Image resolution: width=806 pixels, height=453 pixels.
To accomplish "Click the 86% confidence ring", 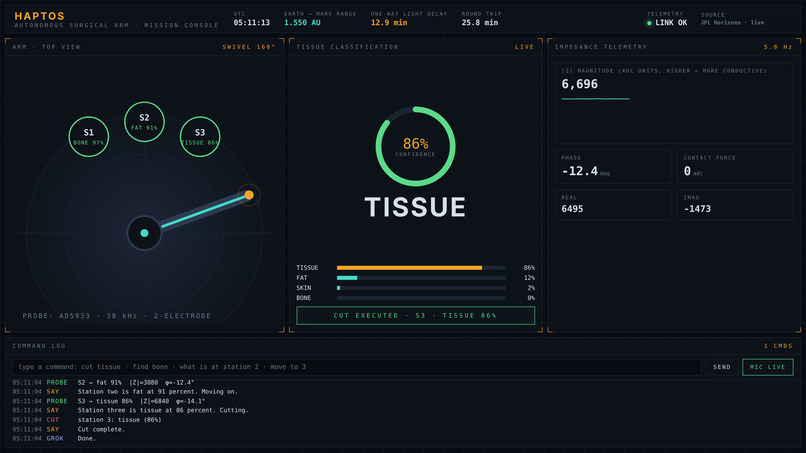I will 415,147.
